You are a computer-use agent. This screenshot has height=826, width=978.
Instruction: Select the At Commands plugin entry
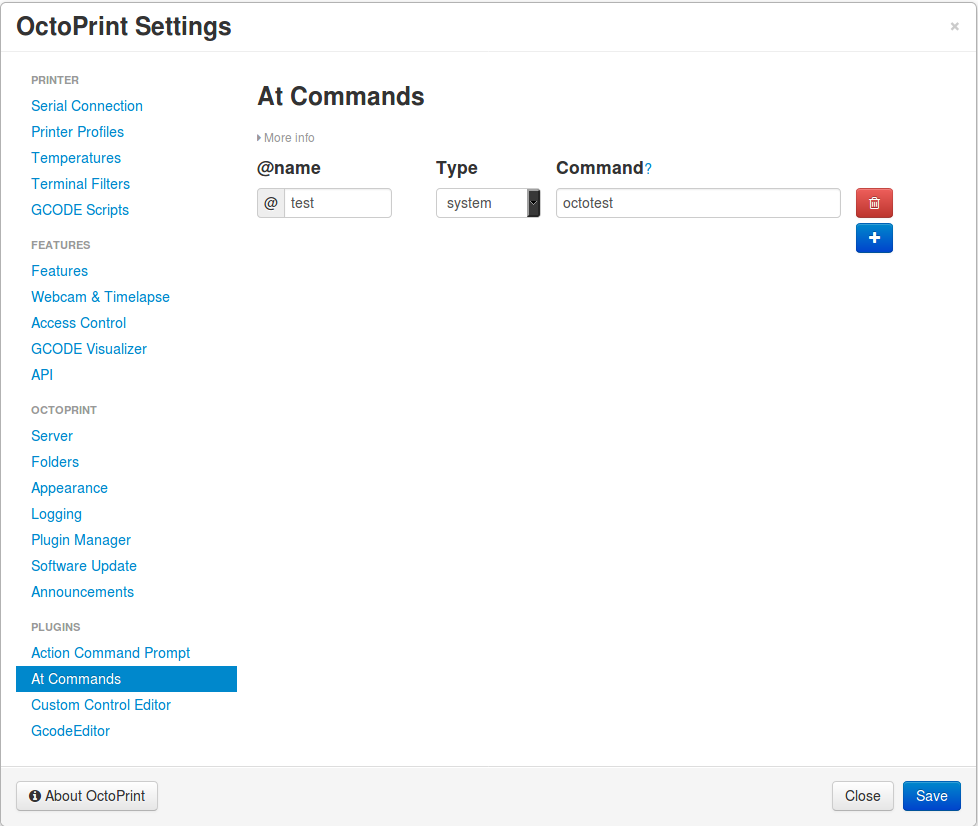[x=126, y=679]
